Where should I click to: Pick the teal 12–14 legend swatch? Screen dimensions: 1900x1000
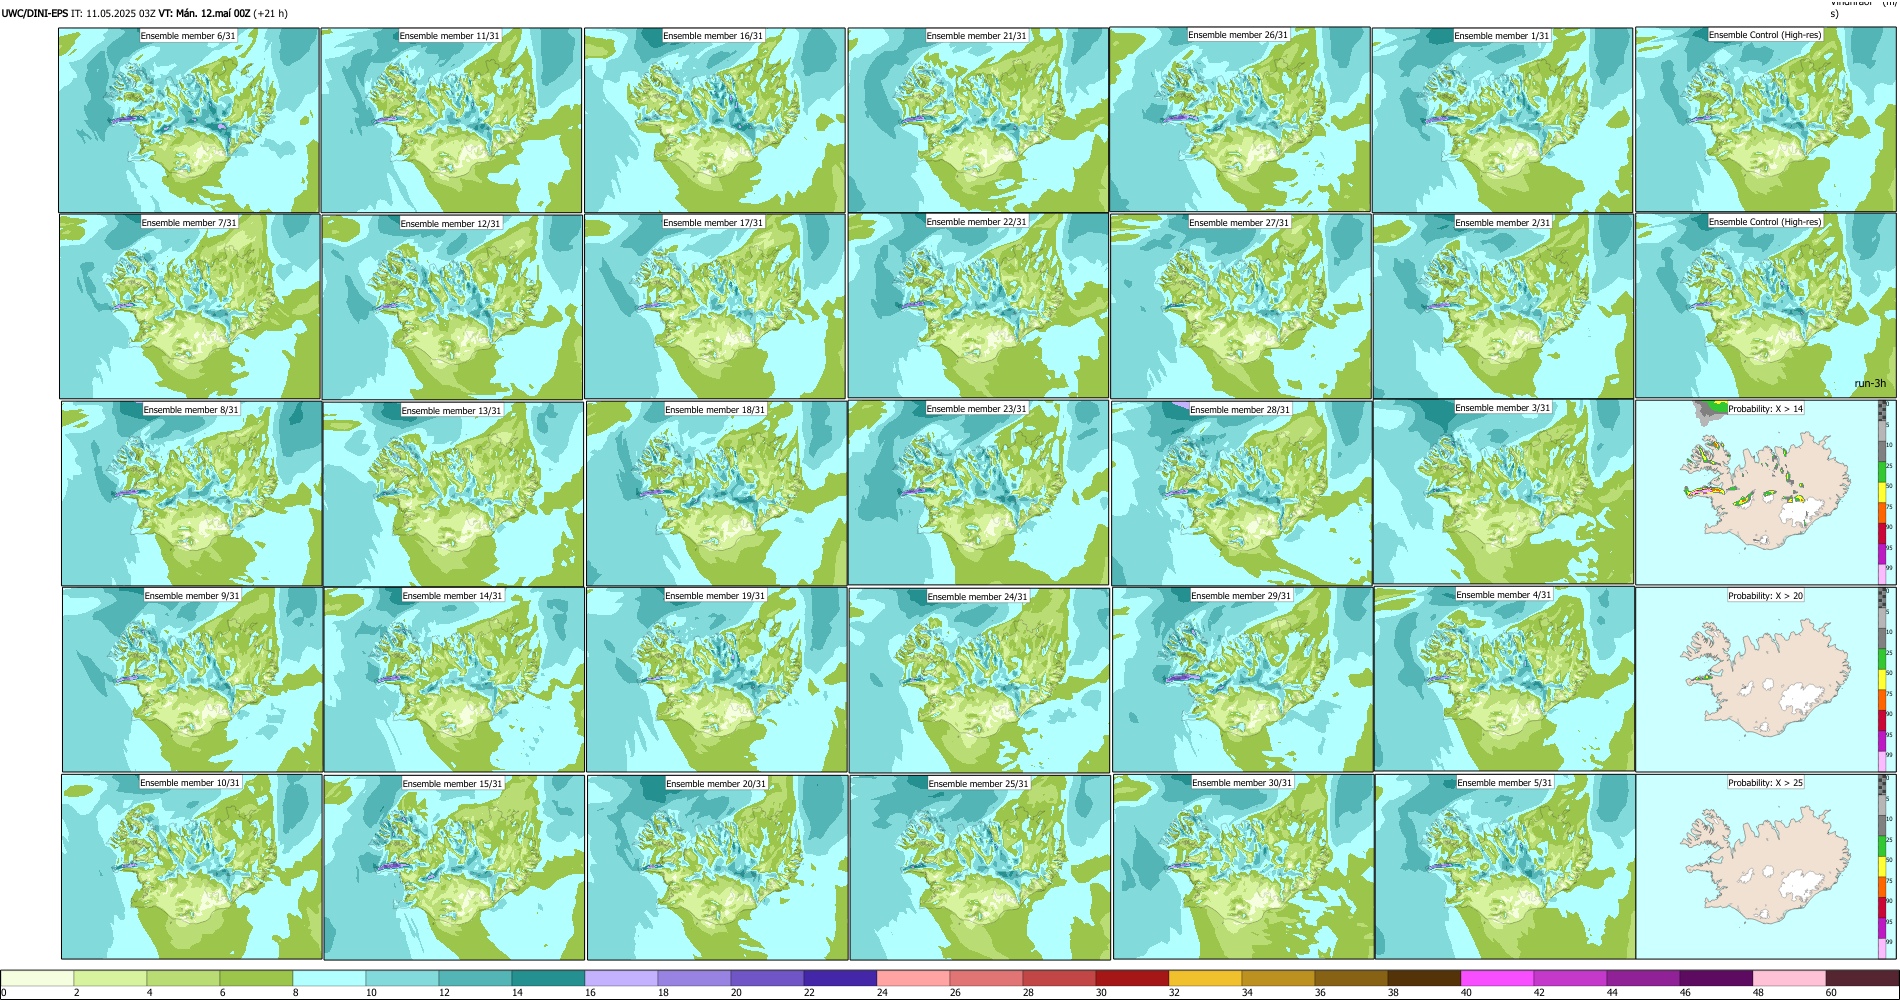coord(475,978)
